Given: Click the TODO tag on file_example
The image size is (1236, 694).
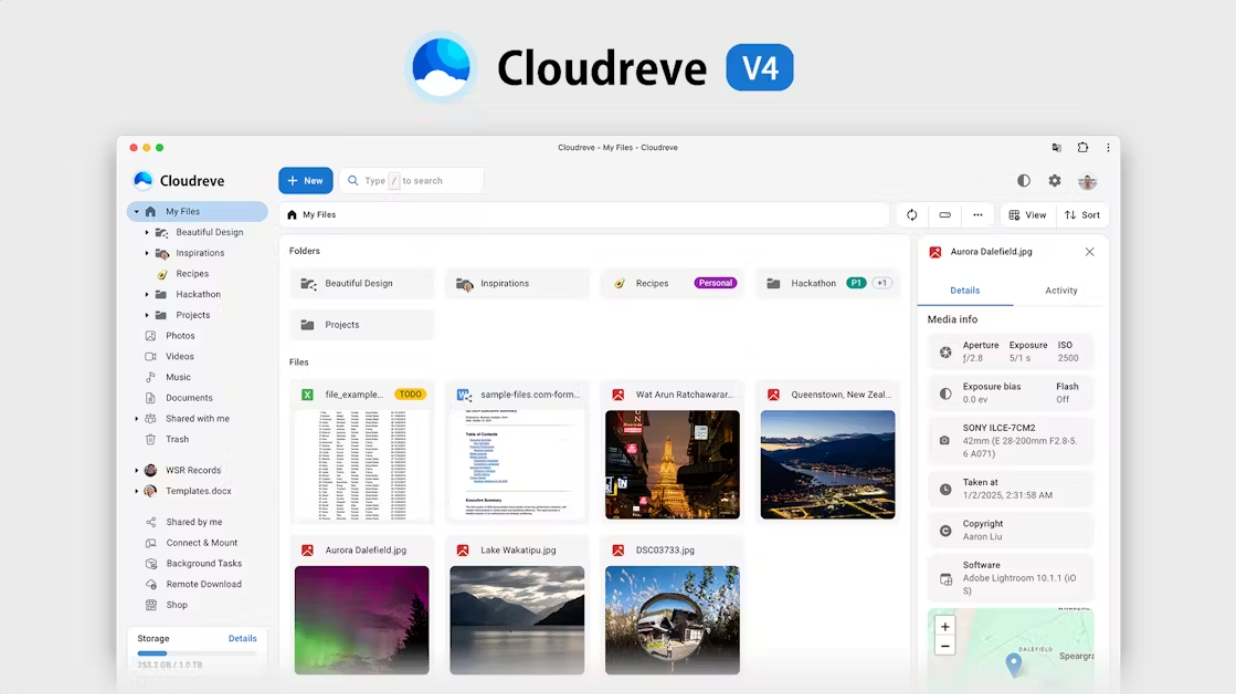Looking at the screenshot, I should (410, 395).
